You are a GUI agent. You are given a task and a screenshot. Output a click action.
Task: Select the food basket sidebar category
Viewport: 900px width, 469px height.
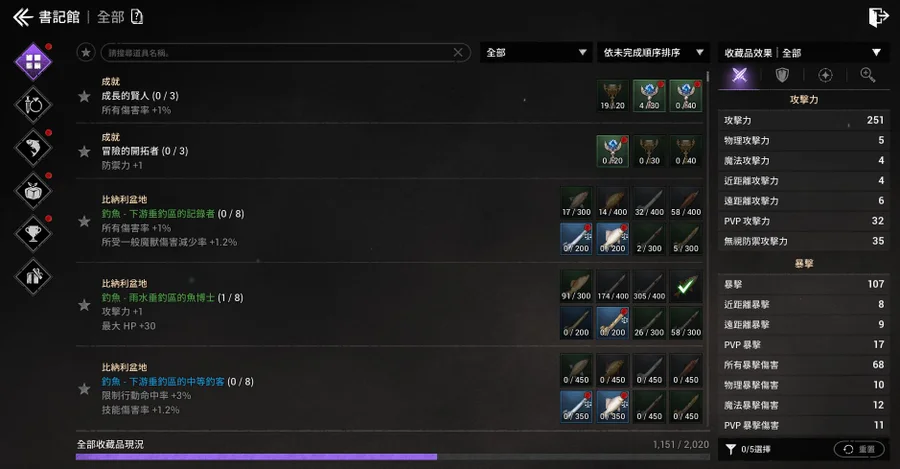[33, 191]
